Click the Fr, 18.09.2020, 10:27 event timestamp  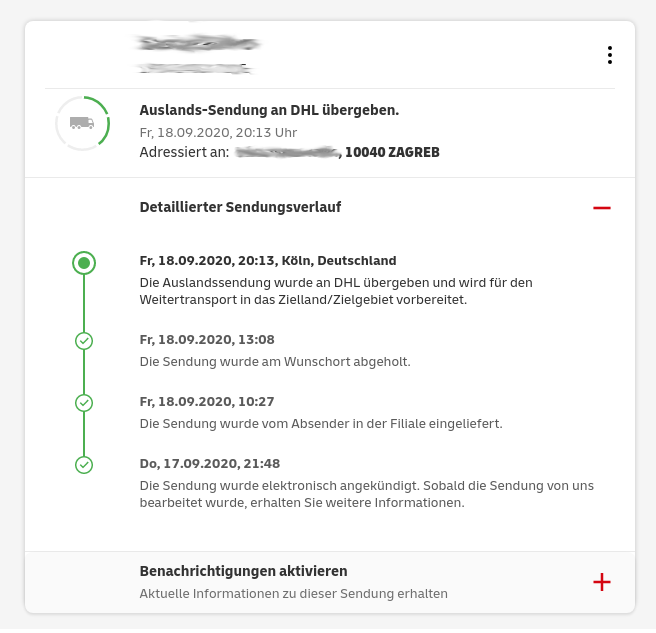[x=207, y=401]
